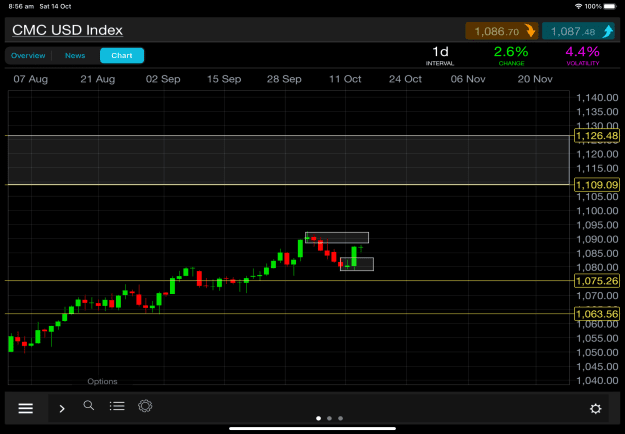Tap the 20 Nov date axis label
The height and width of the screenshot is (434, 625).
pyautogui.click(x=535, y=79)
